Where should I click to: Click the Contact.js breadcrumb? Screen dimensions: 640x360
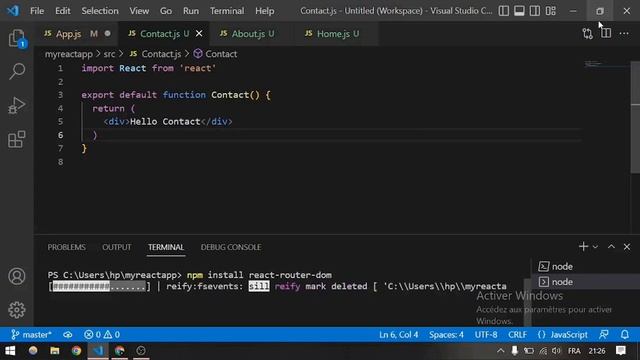(155, 54)
